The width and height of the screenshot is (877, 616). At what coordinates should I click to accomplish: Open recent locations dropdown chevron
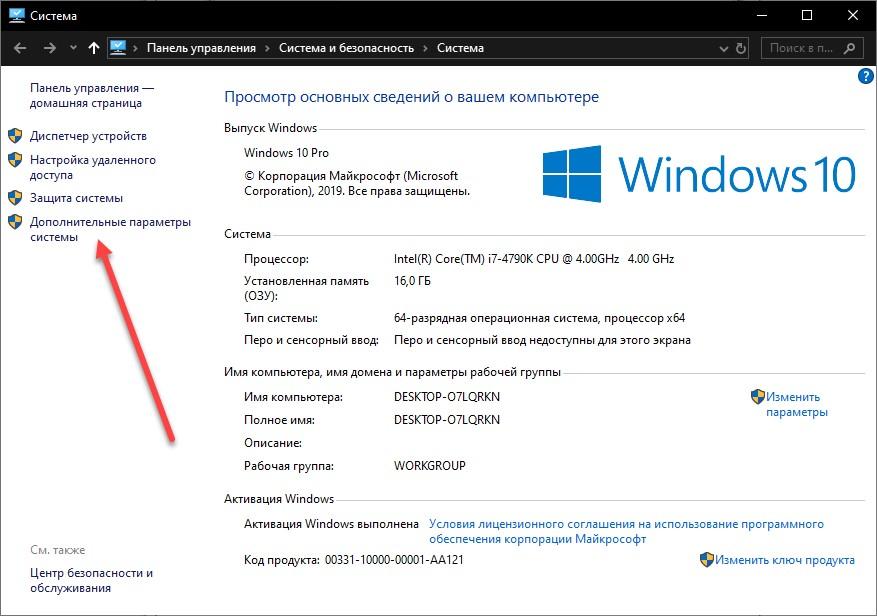tap(73, 48)
